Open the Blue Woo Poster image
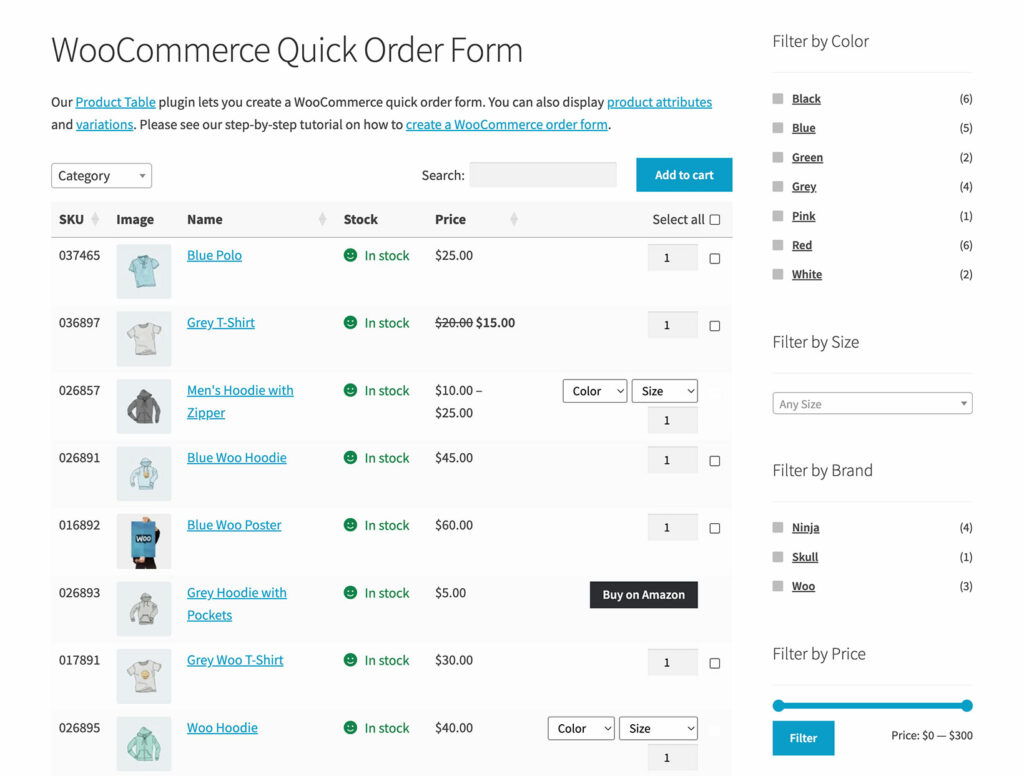 point(144,541)
